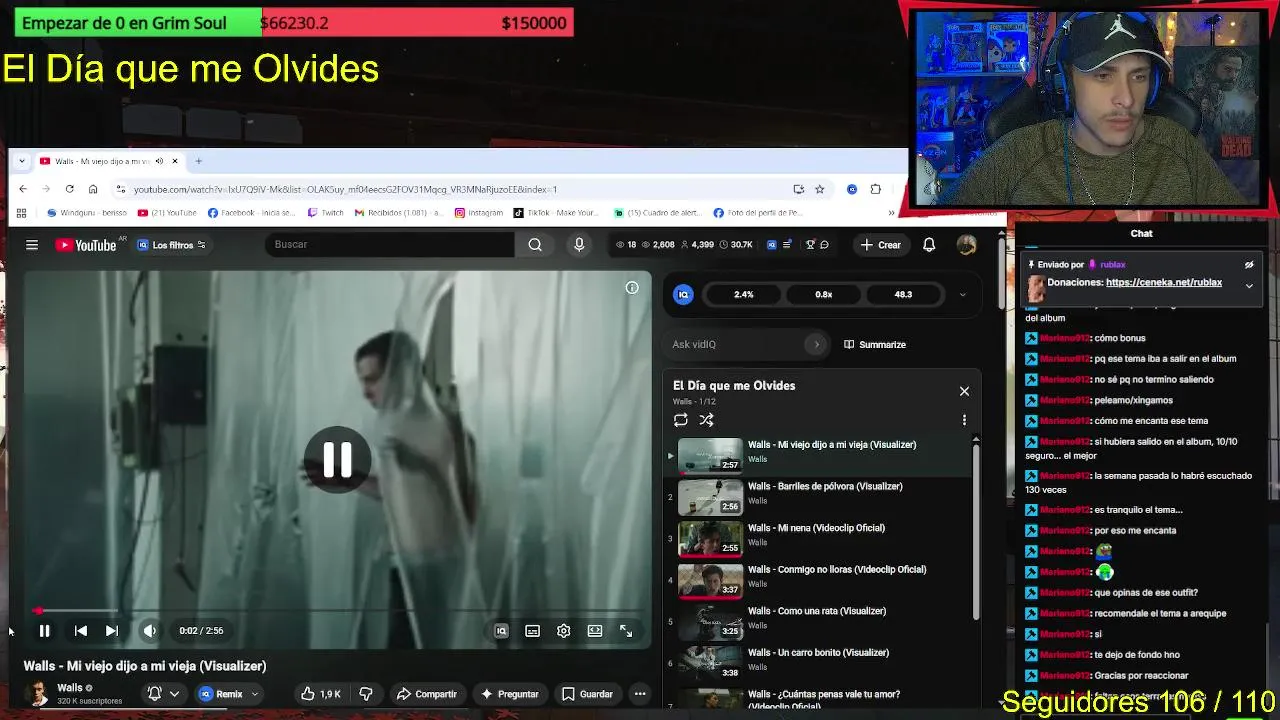The height and width of the screenshot is (720, 1280).
Task: Open the account avatar menu
Action: (x=966, y=245)
